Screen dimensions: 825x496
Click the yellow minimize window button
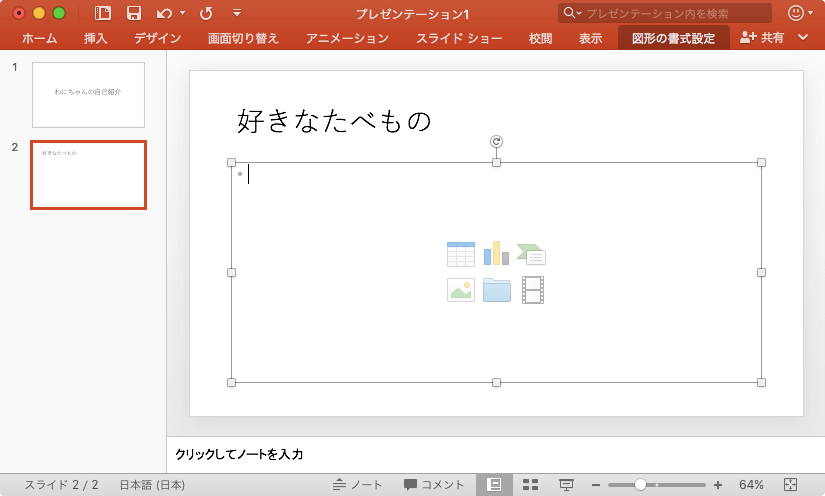[x=39, y=13]
